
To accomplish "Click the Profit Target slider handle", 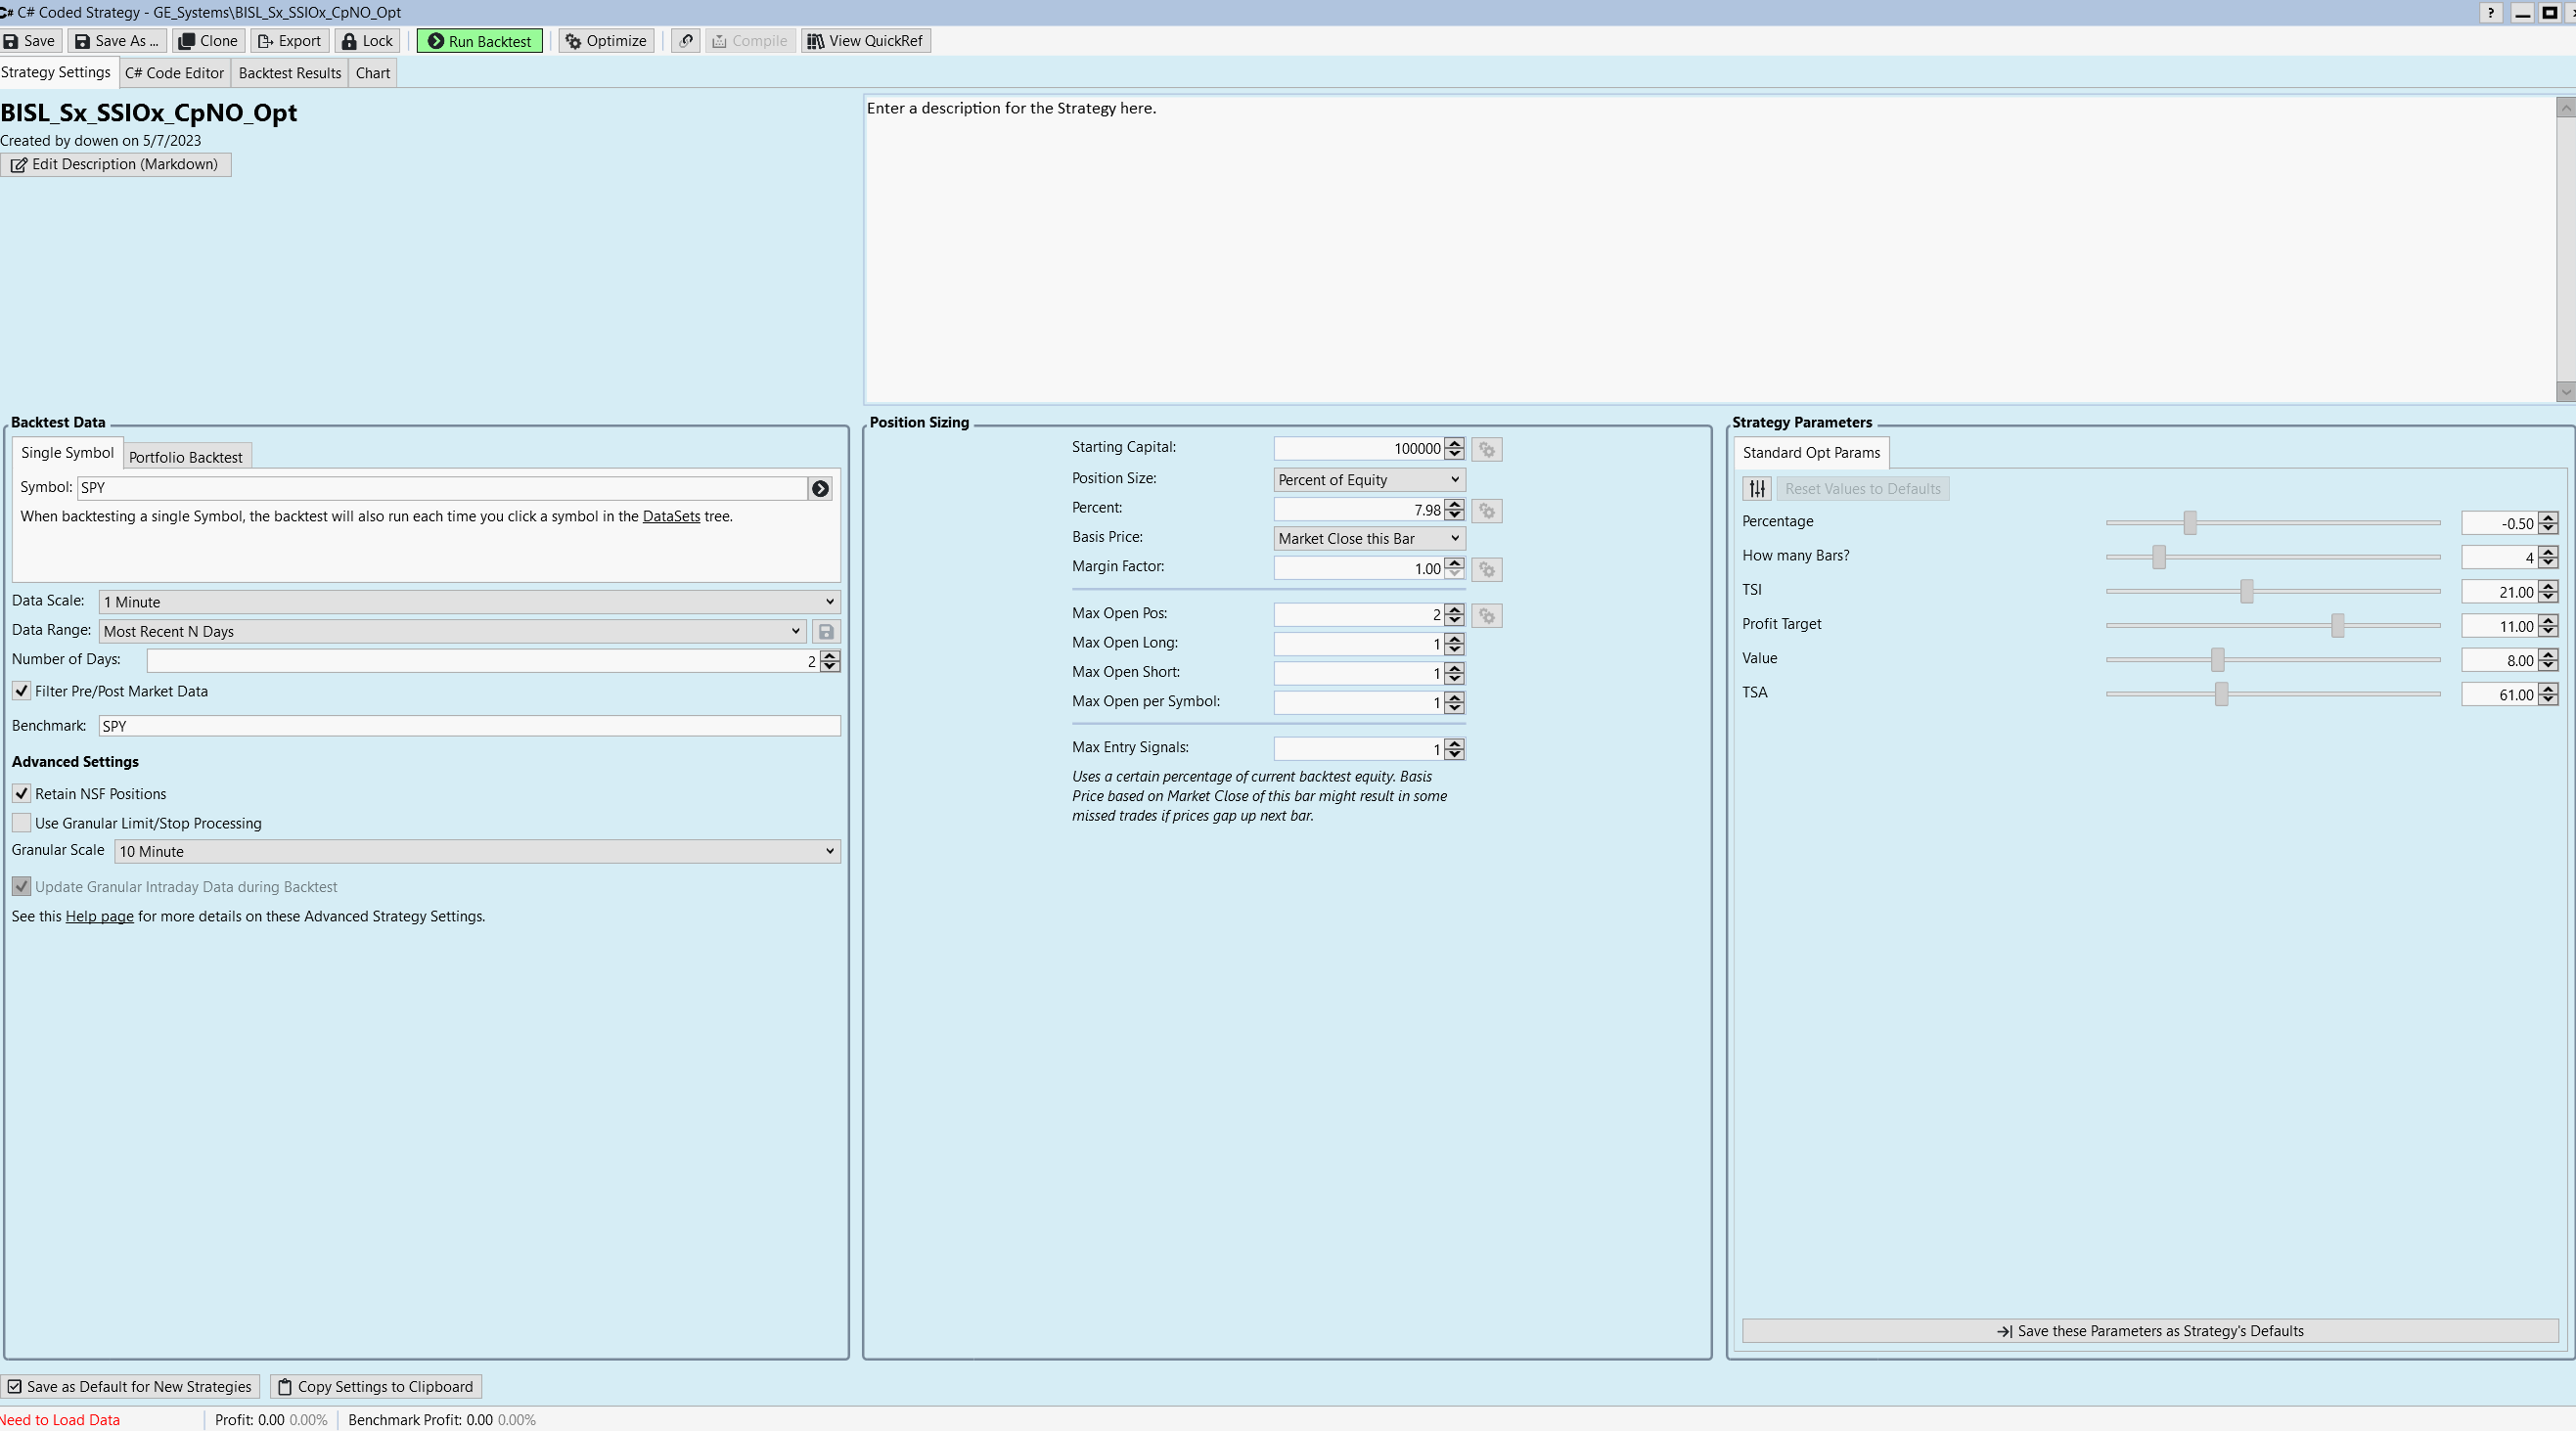I will (2337, 626).
